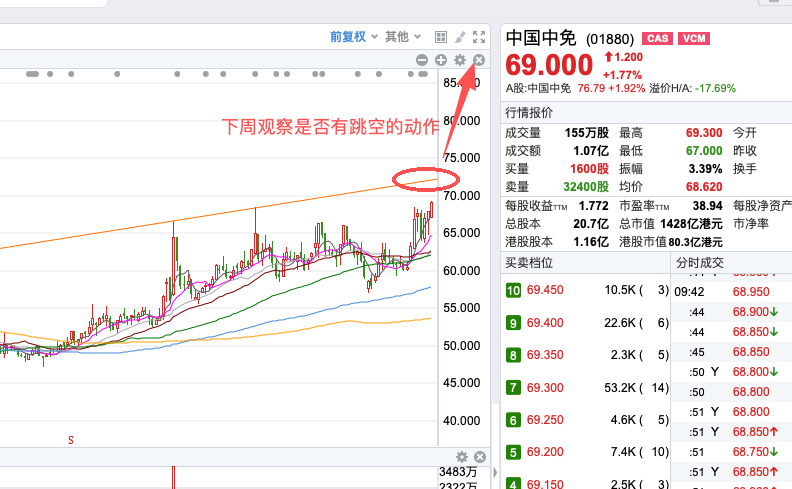Click the CAS badge beside the stock code
Screen dimensions: 792x489
[657, 38]
